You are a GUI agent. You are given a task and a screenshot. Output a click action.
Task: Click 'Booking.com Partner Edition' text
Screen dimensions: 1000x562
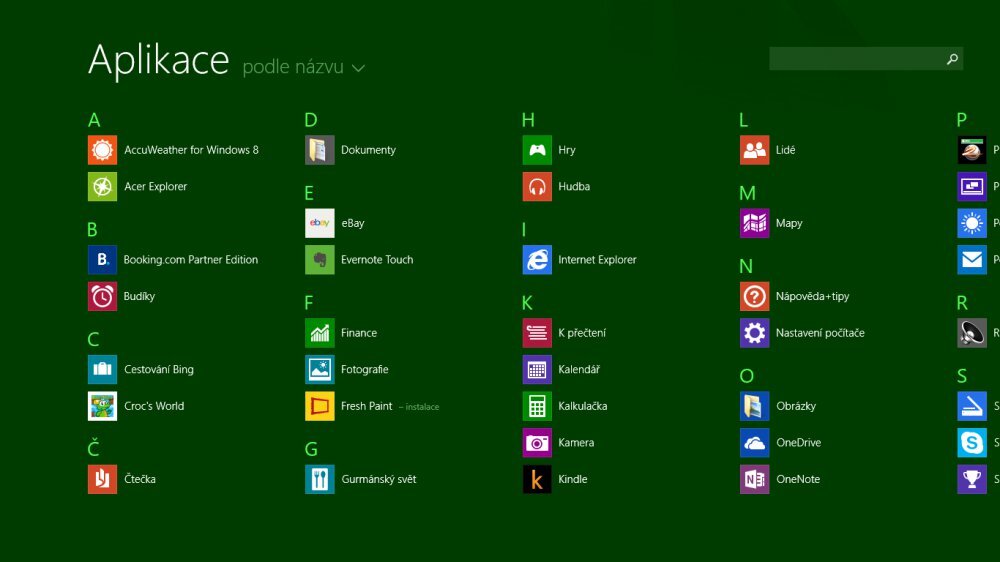point(191,260)
